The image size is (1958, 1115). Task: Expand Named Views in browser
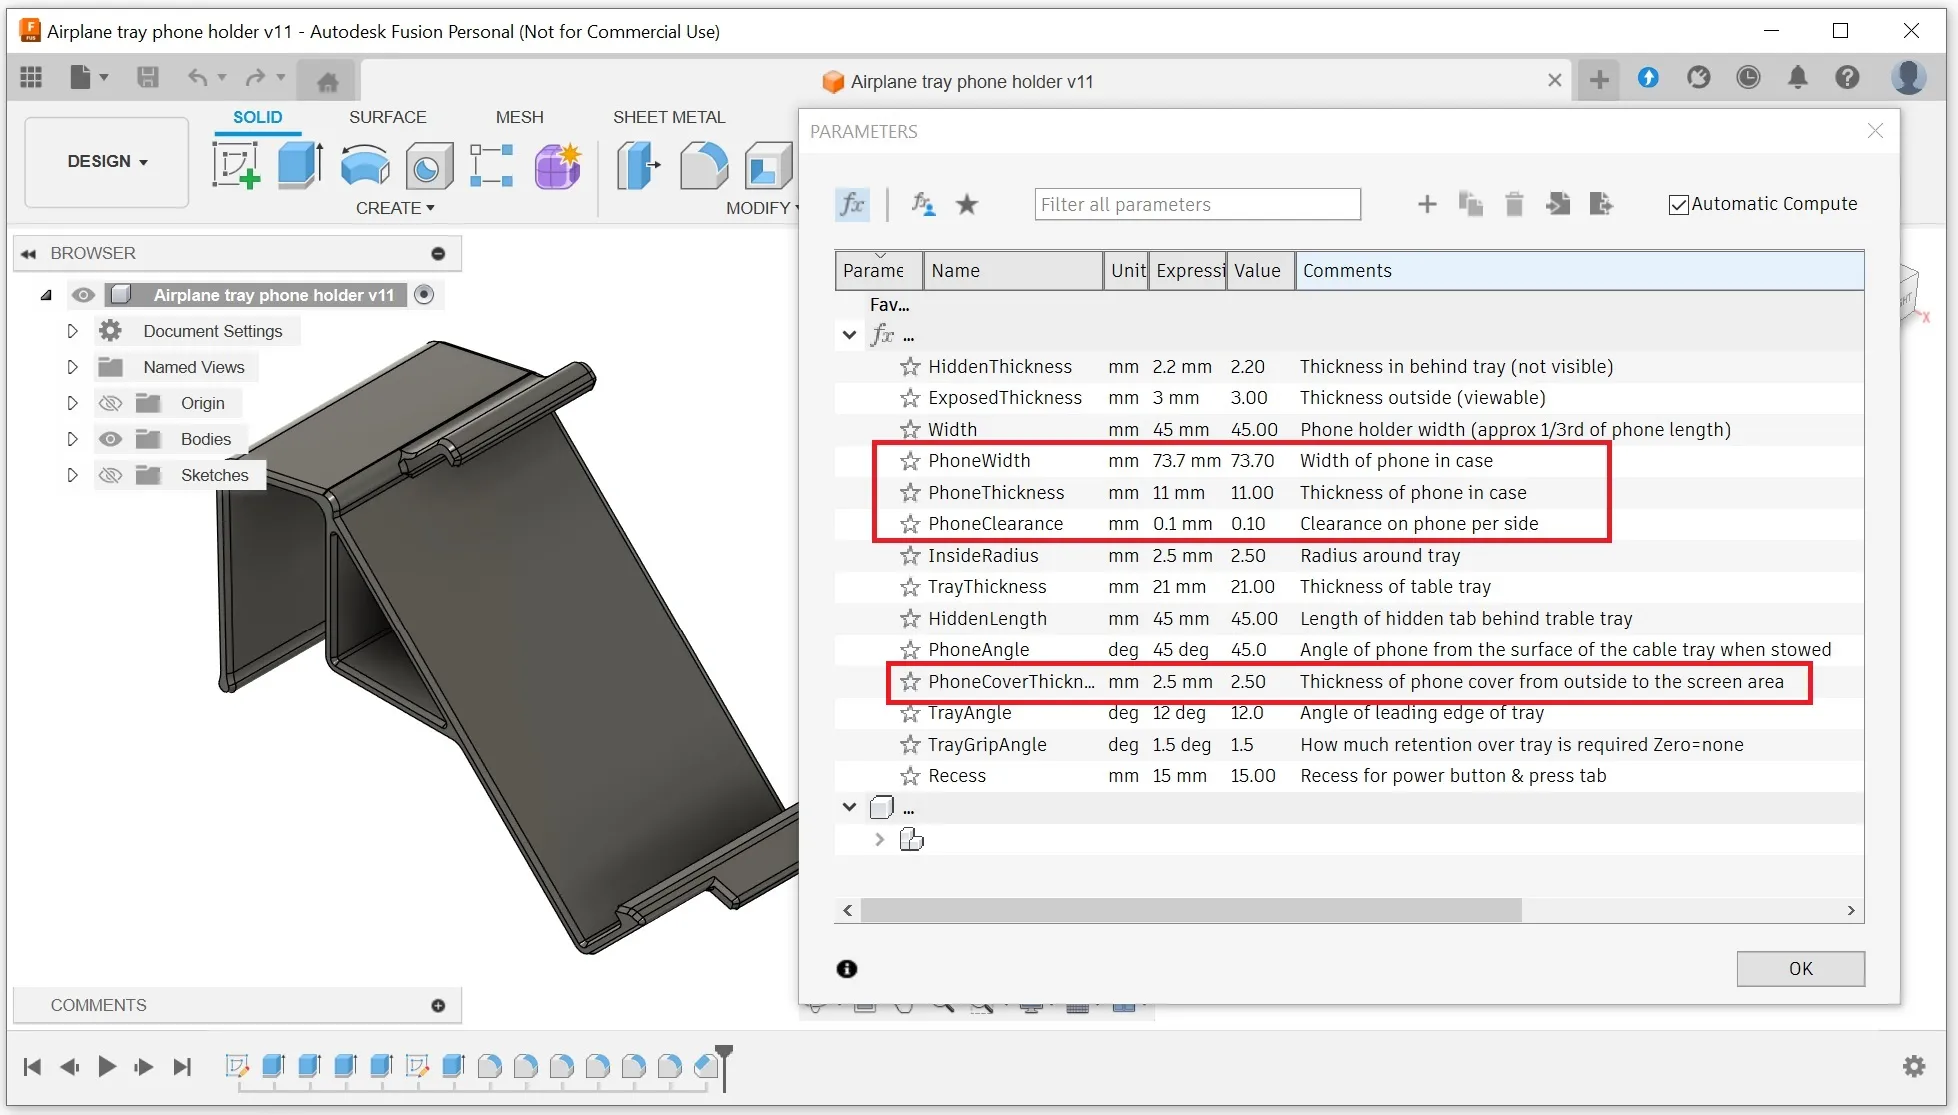[x=72, y=367]
